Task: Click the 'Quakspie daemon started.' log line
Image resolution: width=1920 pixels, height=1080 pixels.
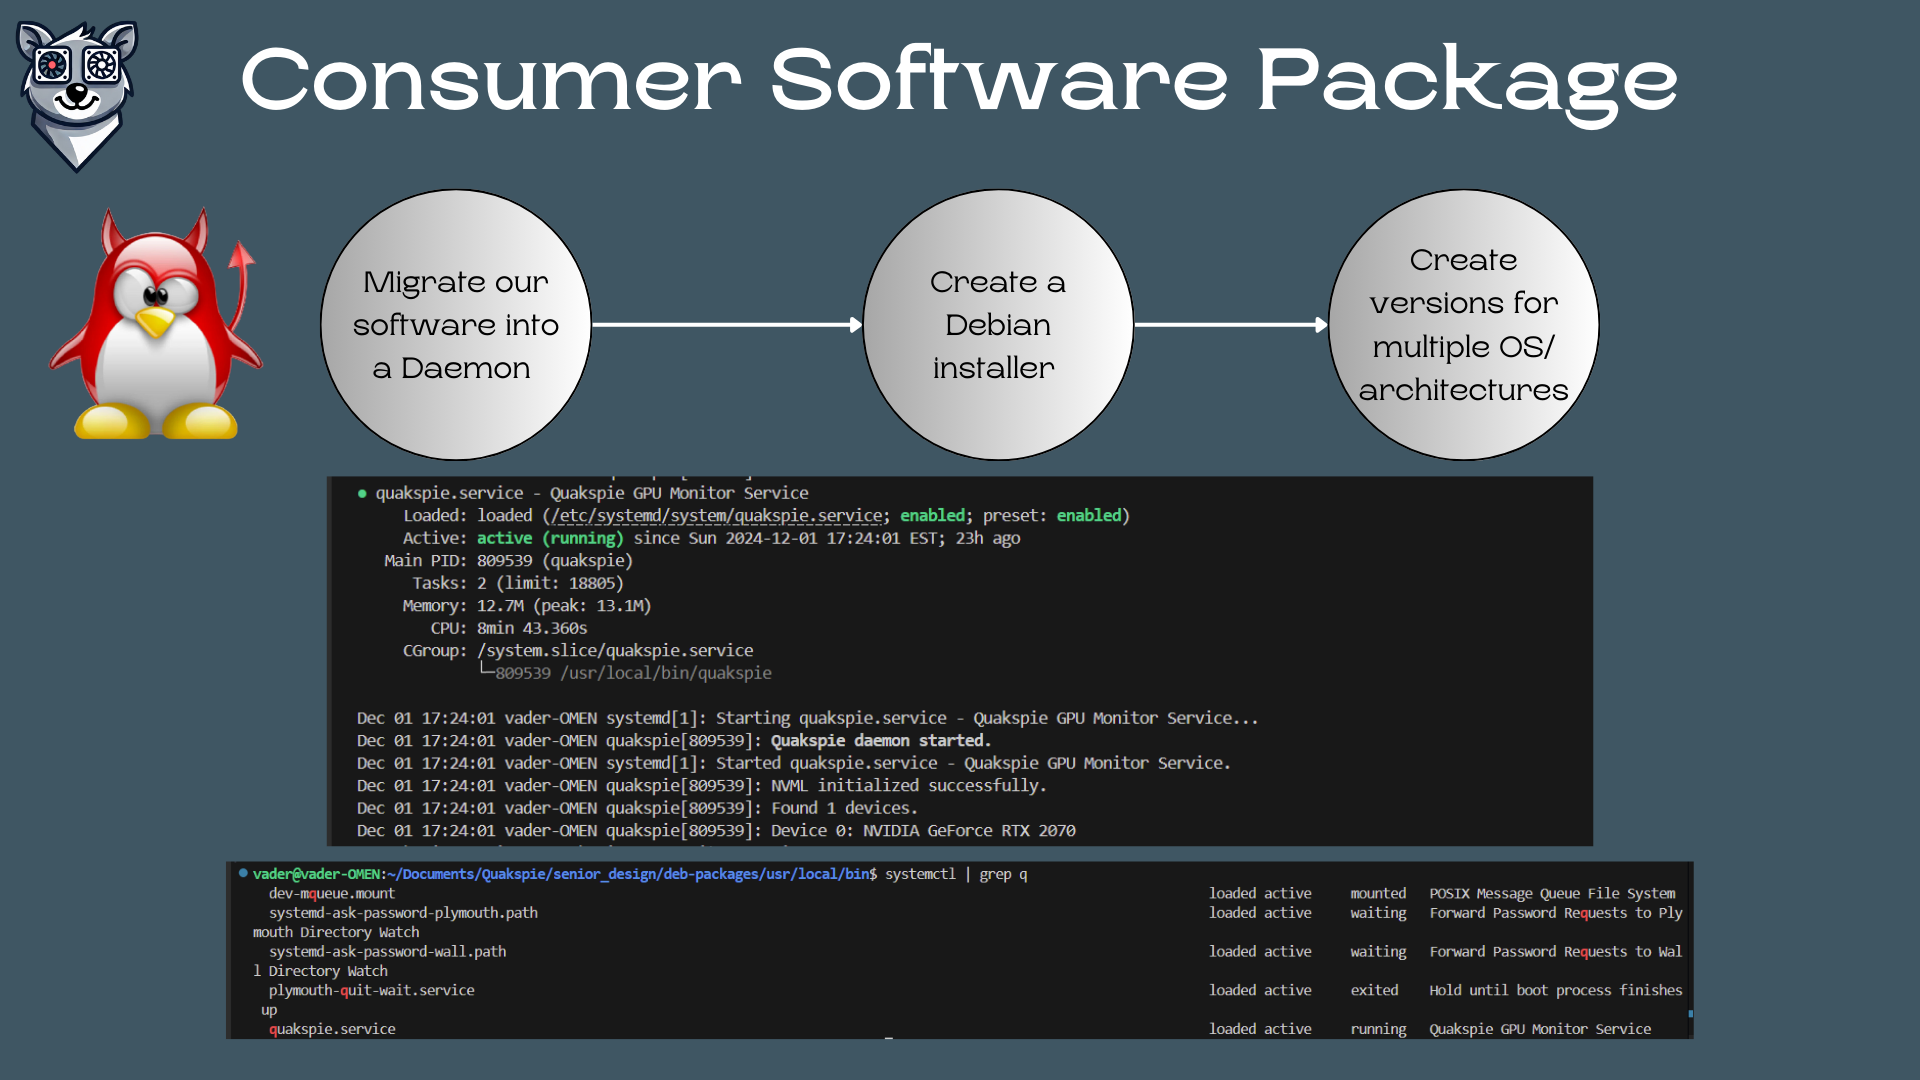Action: (x=880, y=741)
